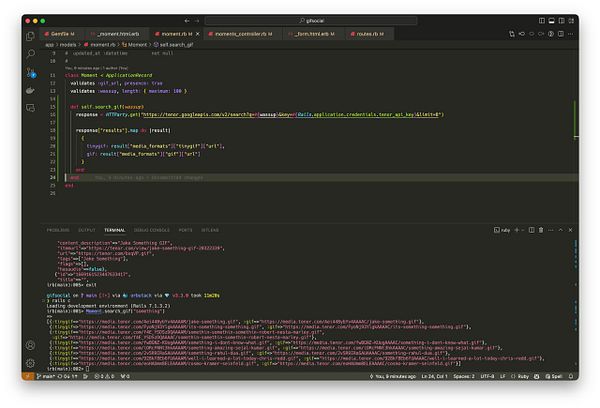Click 'Ln 24, Col 1' in status bar

(x=434, y=376)
